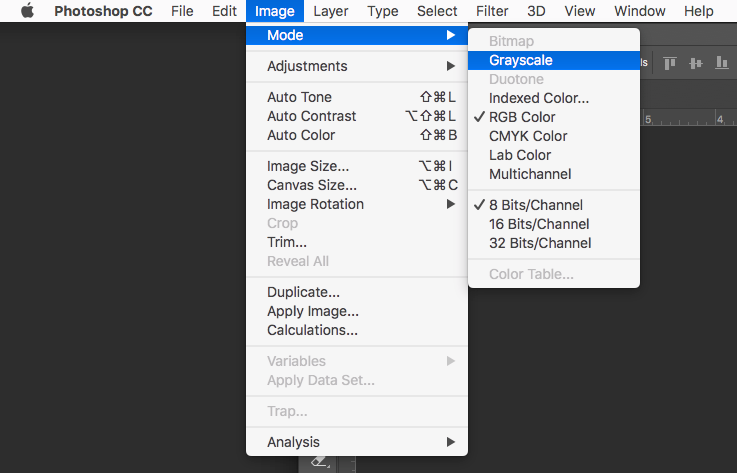Open the Canvas Size dialog
This screenshot has width=737, height=473.
pos(357,185)
